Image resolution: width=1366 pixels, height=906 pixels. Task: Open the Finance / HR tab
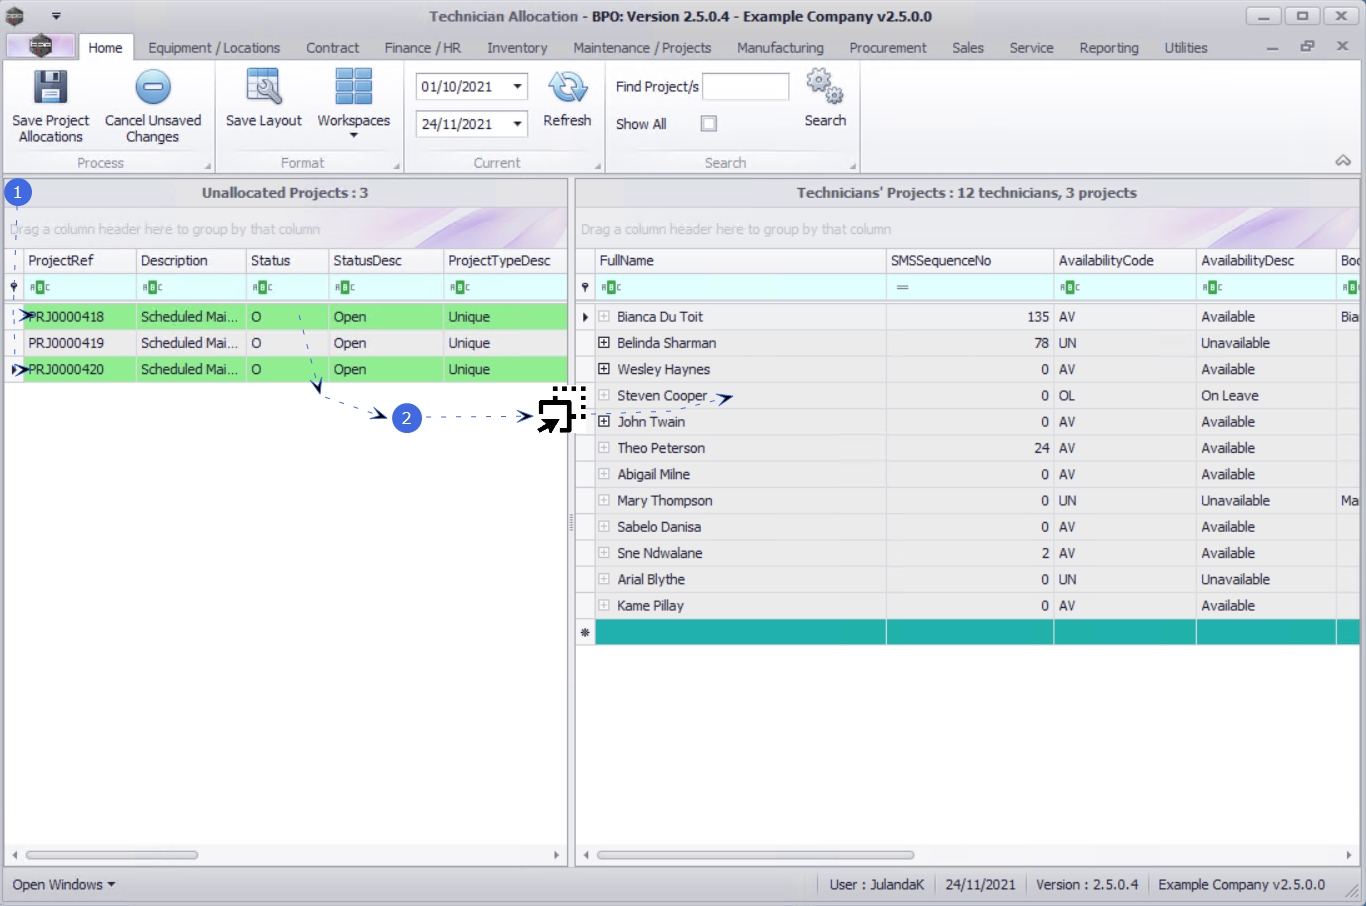click(423, 48)
